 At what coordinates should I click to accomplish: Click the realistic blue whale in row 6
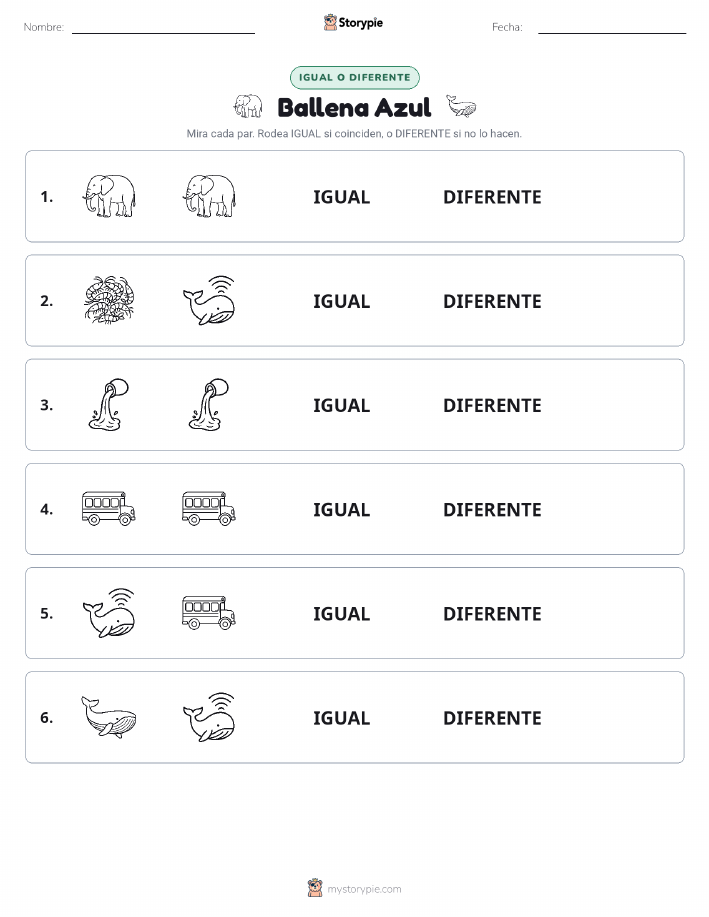pyautogui.click(x=109, y=717)
